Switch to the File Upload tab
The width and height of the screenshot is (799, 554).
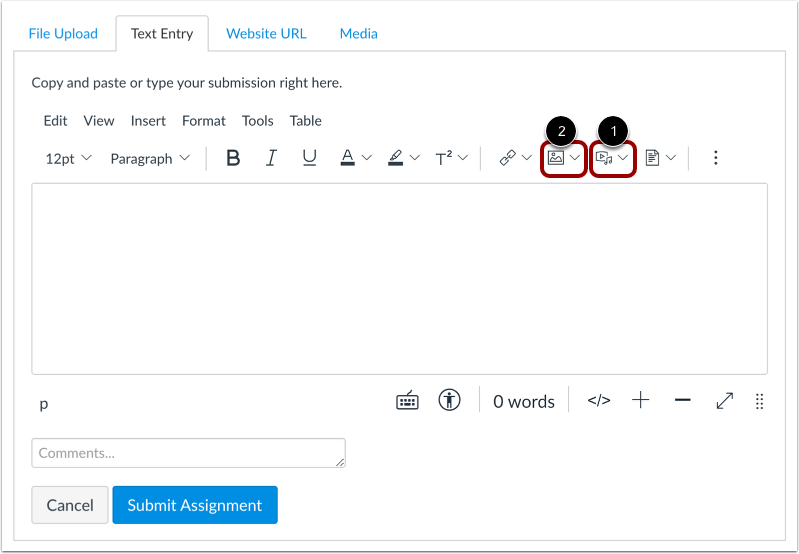coord(63,34)
